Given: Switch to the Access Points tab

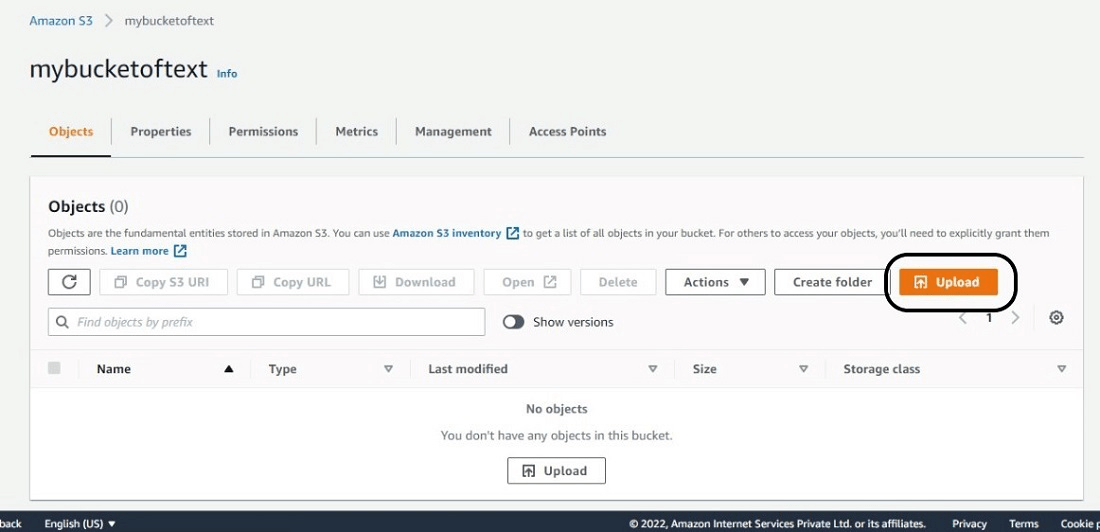Looking at the screenshot, I should [568, 131].
